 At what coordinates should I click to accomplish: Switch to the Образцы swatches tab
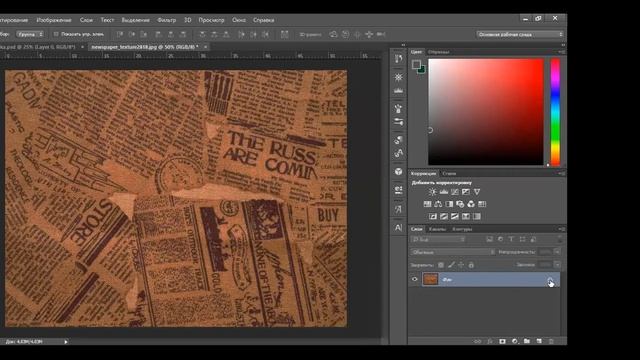[x=439, y=52]
